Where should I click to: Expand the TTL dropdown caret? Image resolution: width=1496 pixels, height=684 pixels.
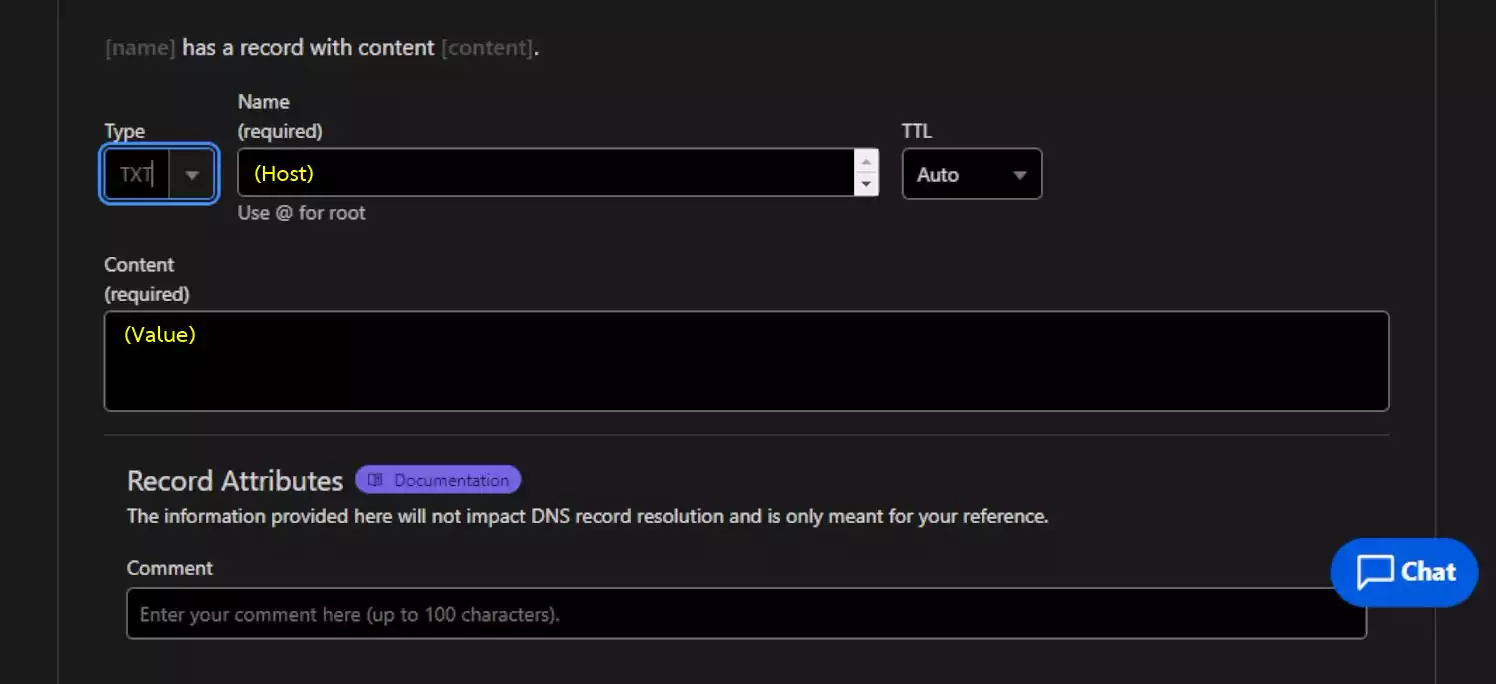click(1020, 175)
